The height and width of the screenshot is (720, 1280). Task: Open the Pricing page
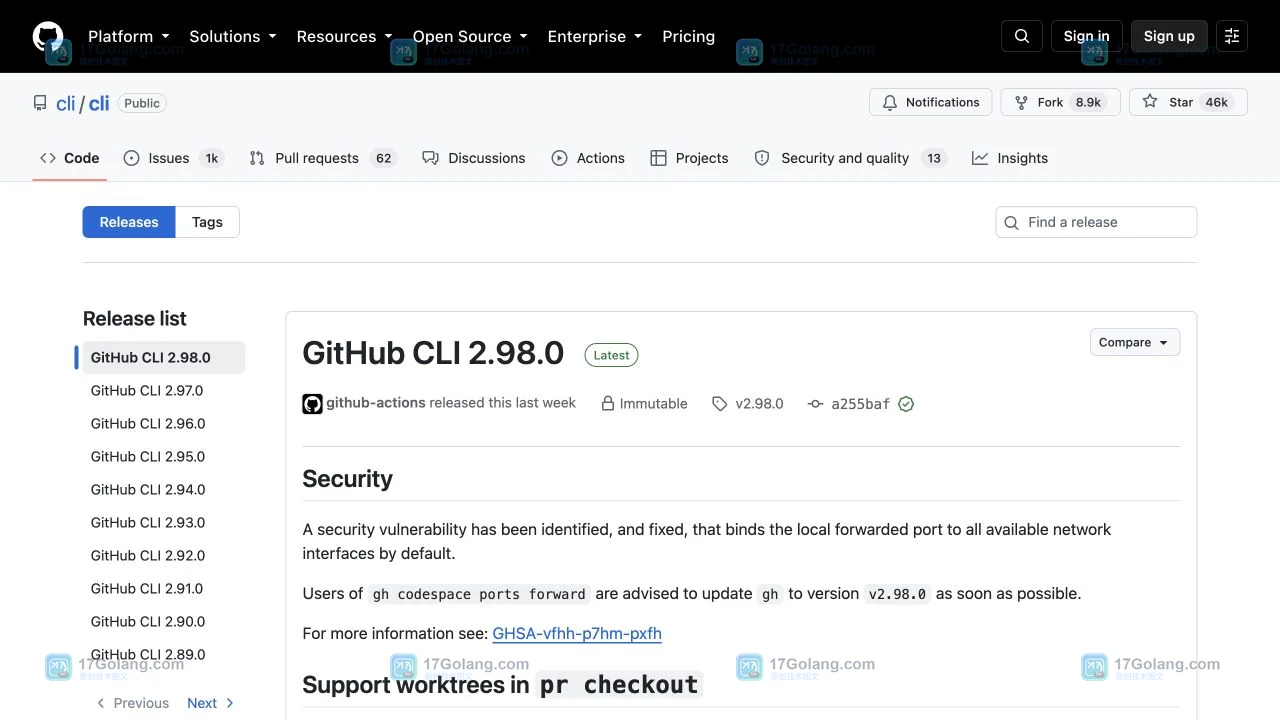pos(689,36)
